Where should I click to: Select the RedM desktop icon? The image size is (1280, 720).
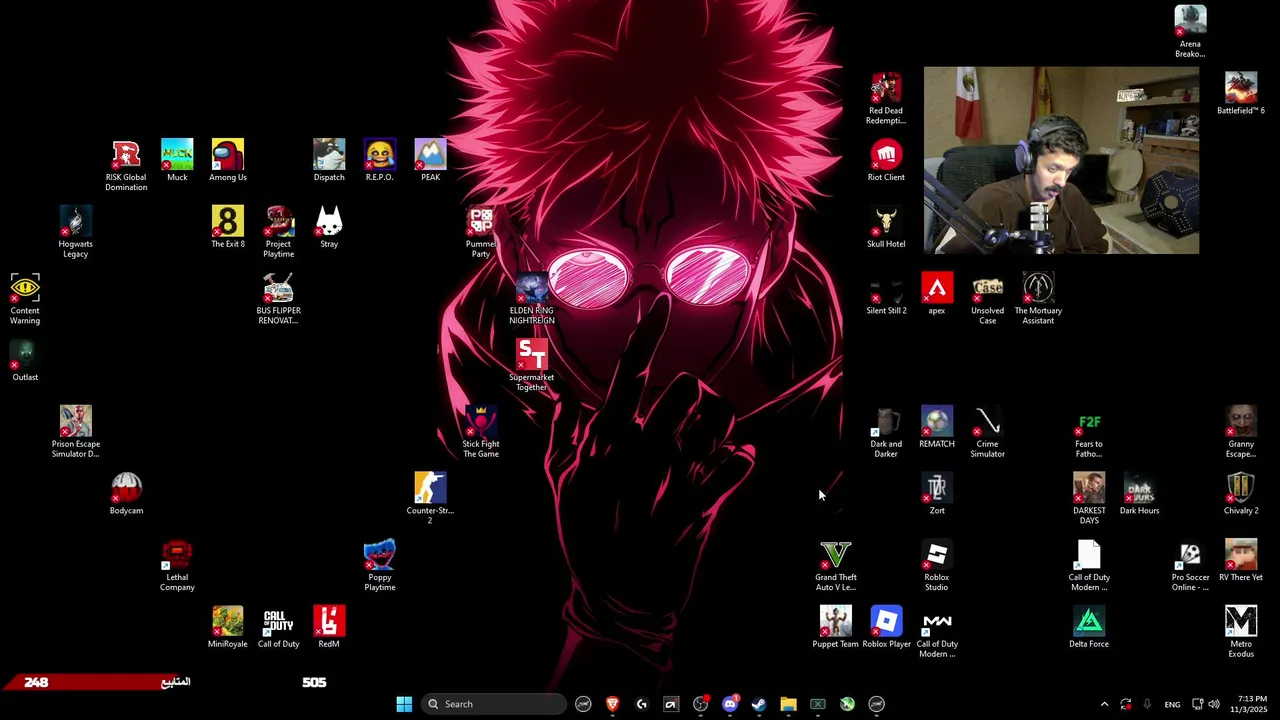point(329,628)
